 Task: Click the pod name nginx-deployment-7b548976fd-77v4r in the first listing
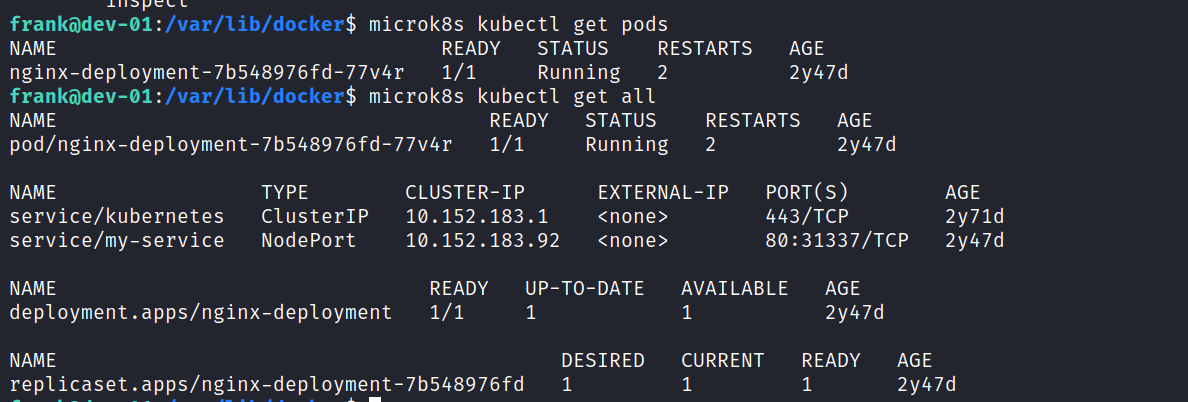click(207, 73)
